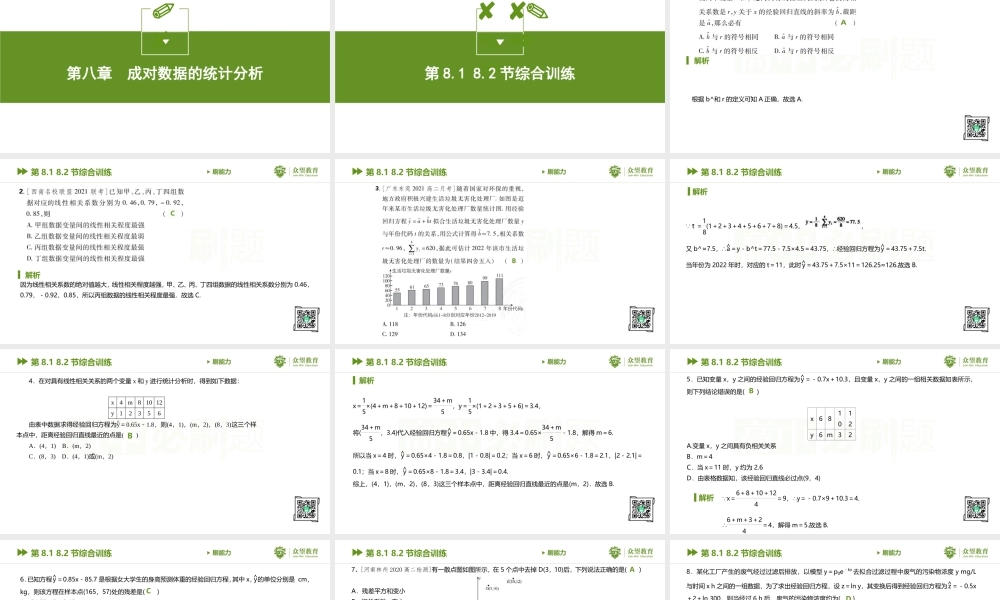1000x600 pixels.
Task: Click the 刷能力 label on the question 4 slide
Action: (220, 362)
